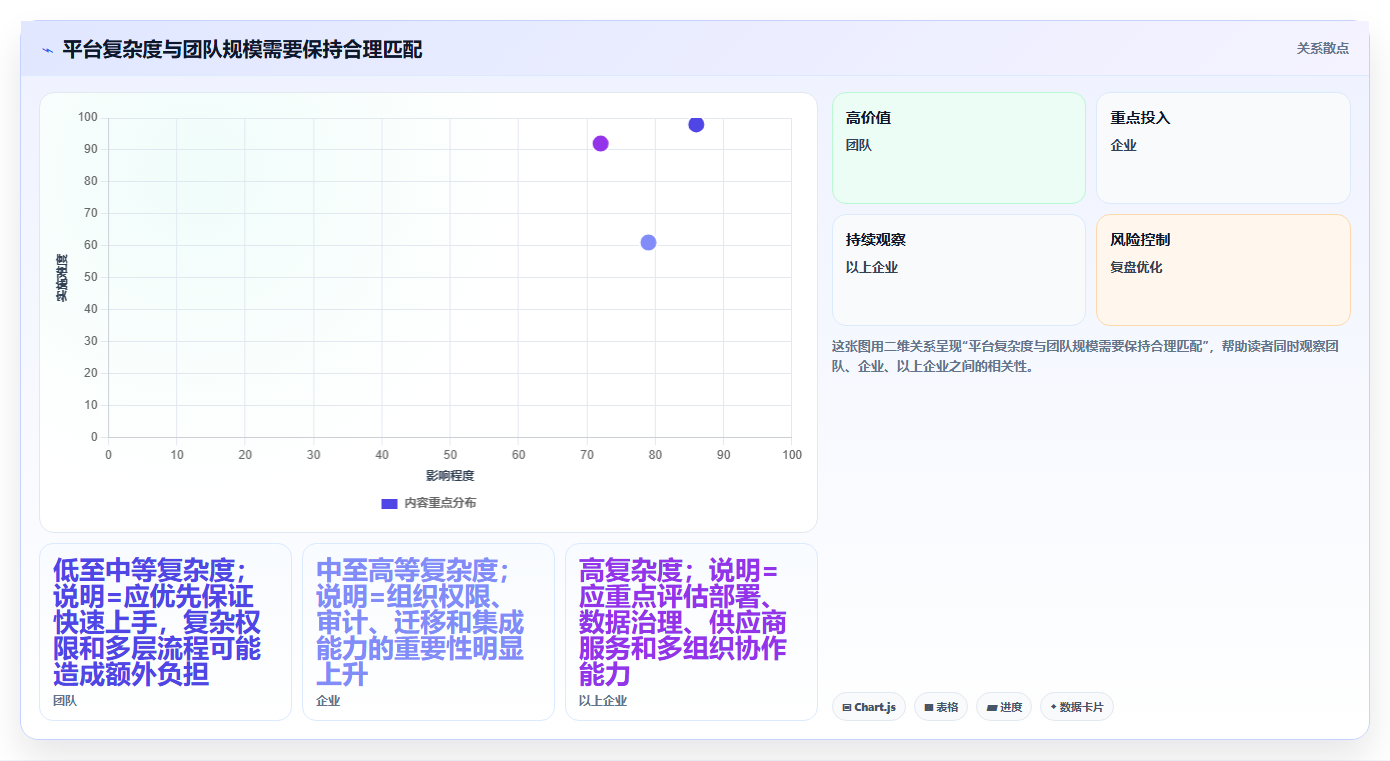Click the 重点投入 heading
This screenshot has width=1390, height=761.
click(1140, 118)
